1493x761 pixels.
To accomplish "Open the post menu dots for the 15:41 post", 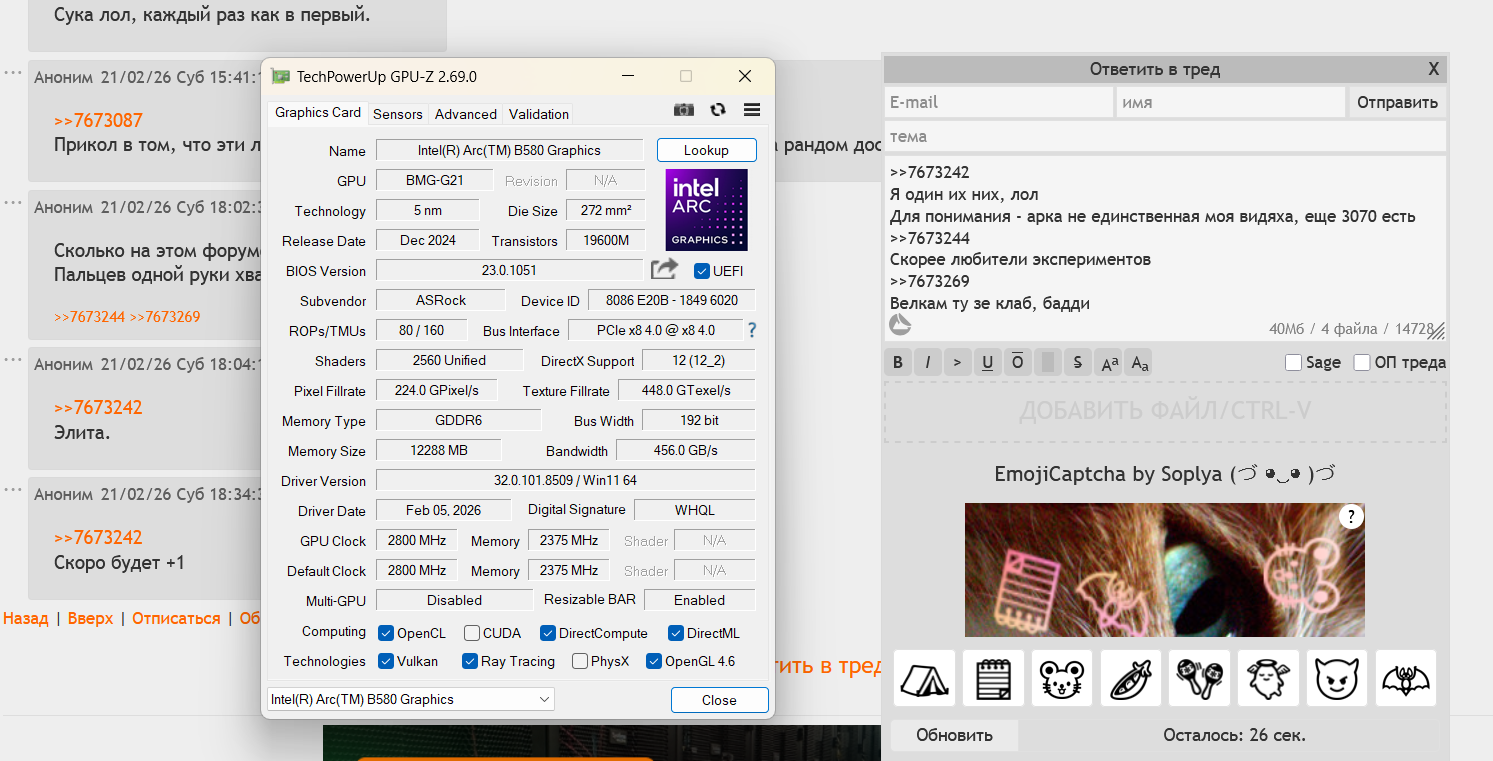I will click(x=12, y=73).
